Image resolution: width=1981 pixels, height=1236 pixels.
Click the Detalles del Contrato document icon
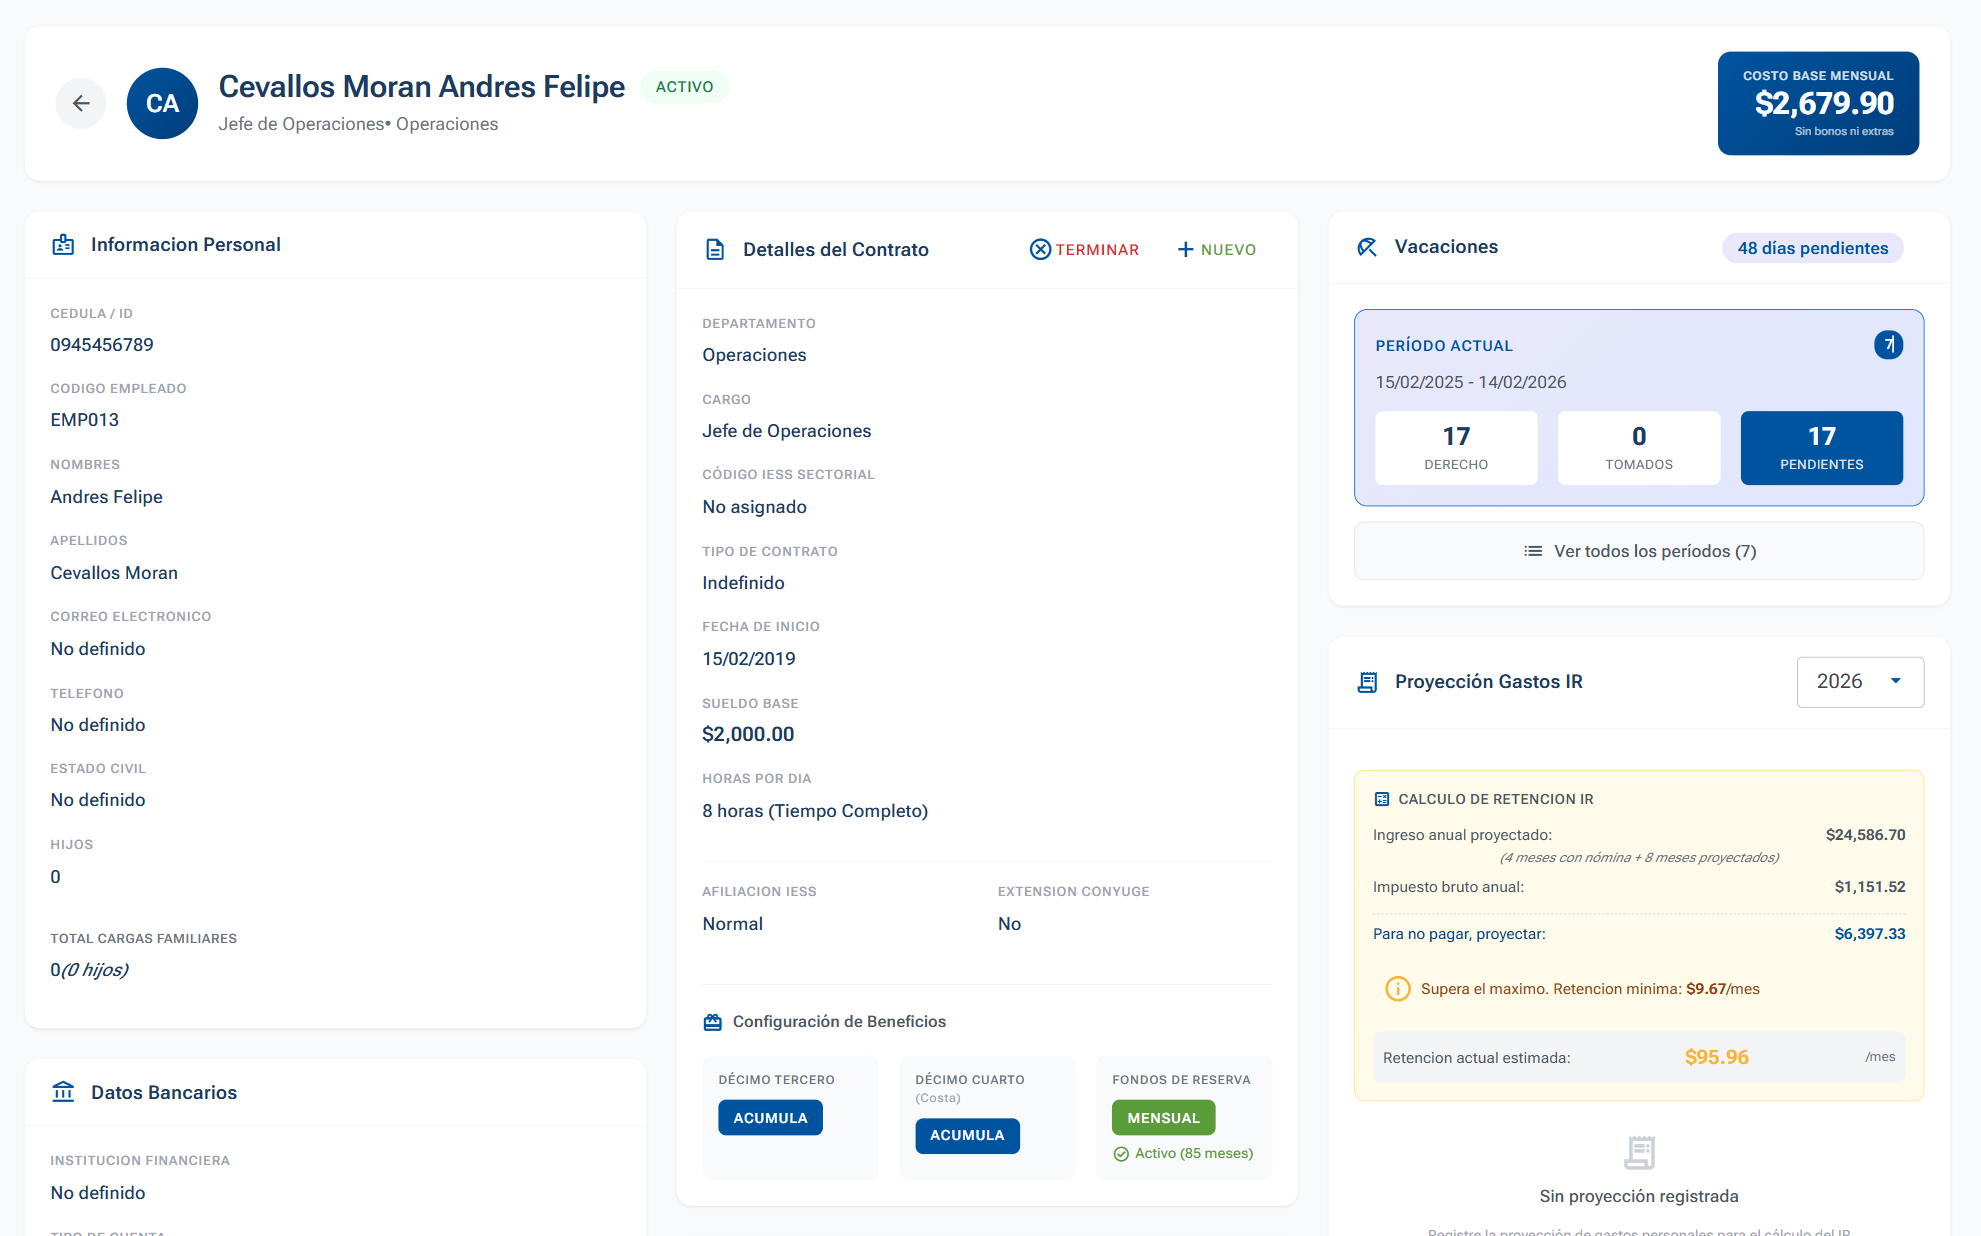pyautogui.click(x=715, y=249)
